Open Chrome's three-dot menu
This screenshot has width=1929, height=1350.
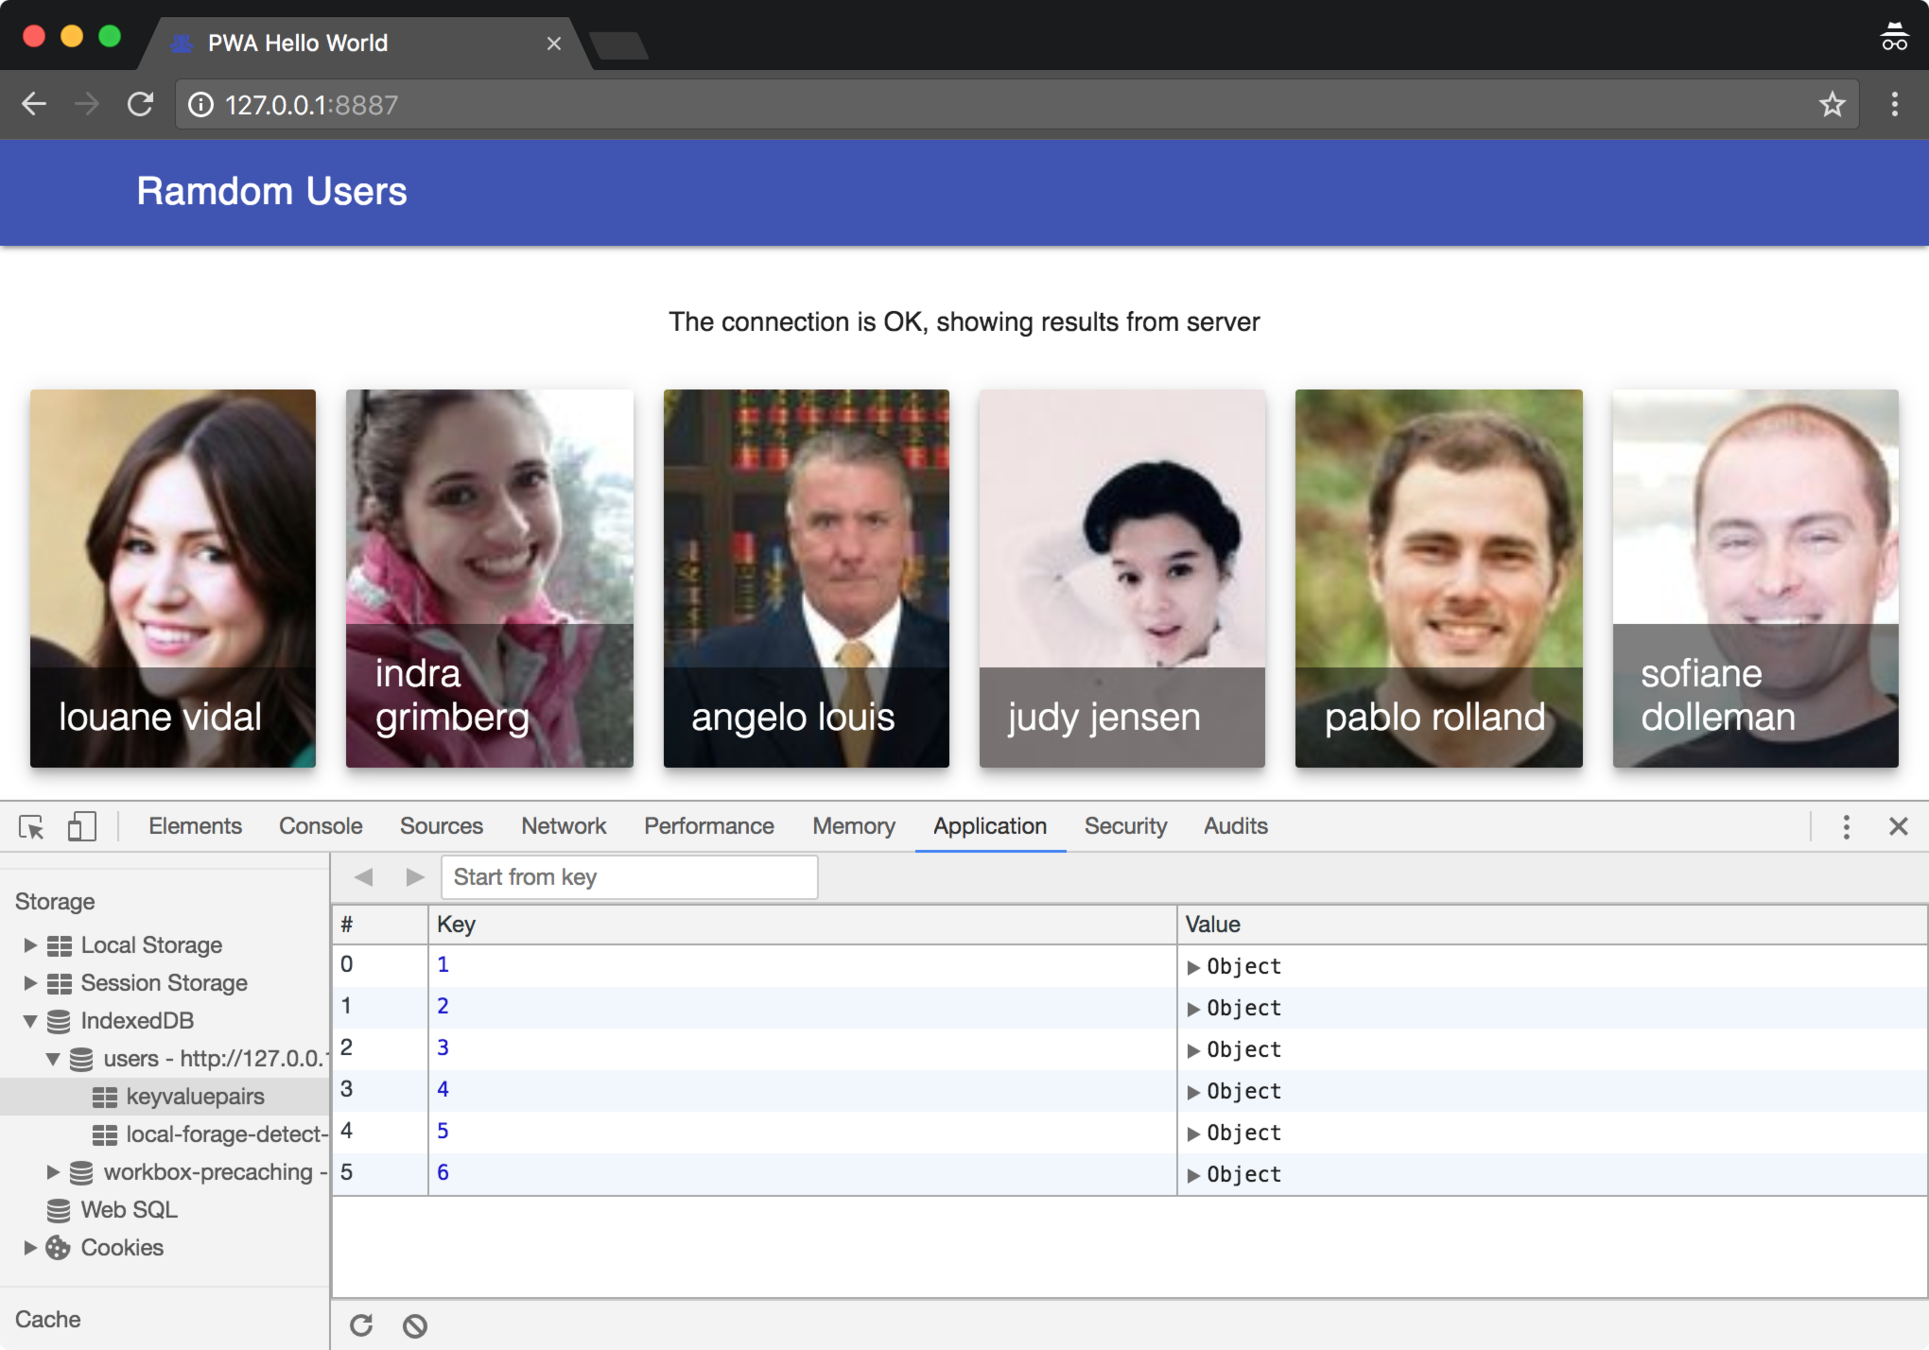1894,104
